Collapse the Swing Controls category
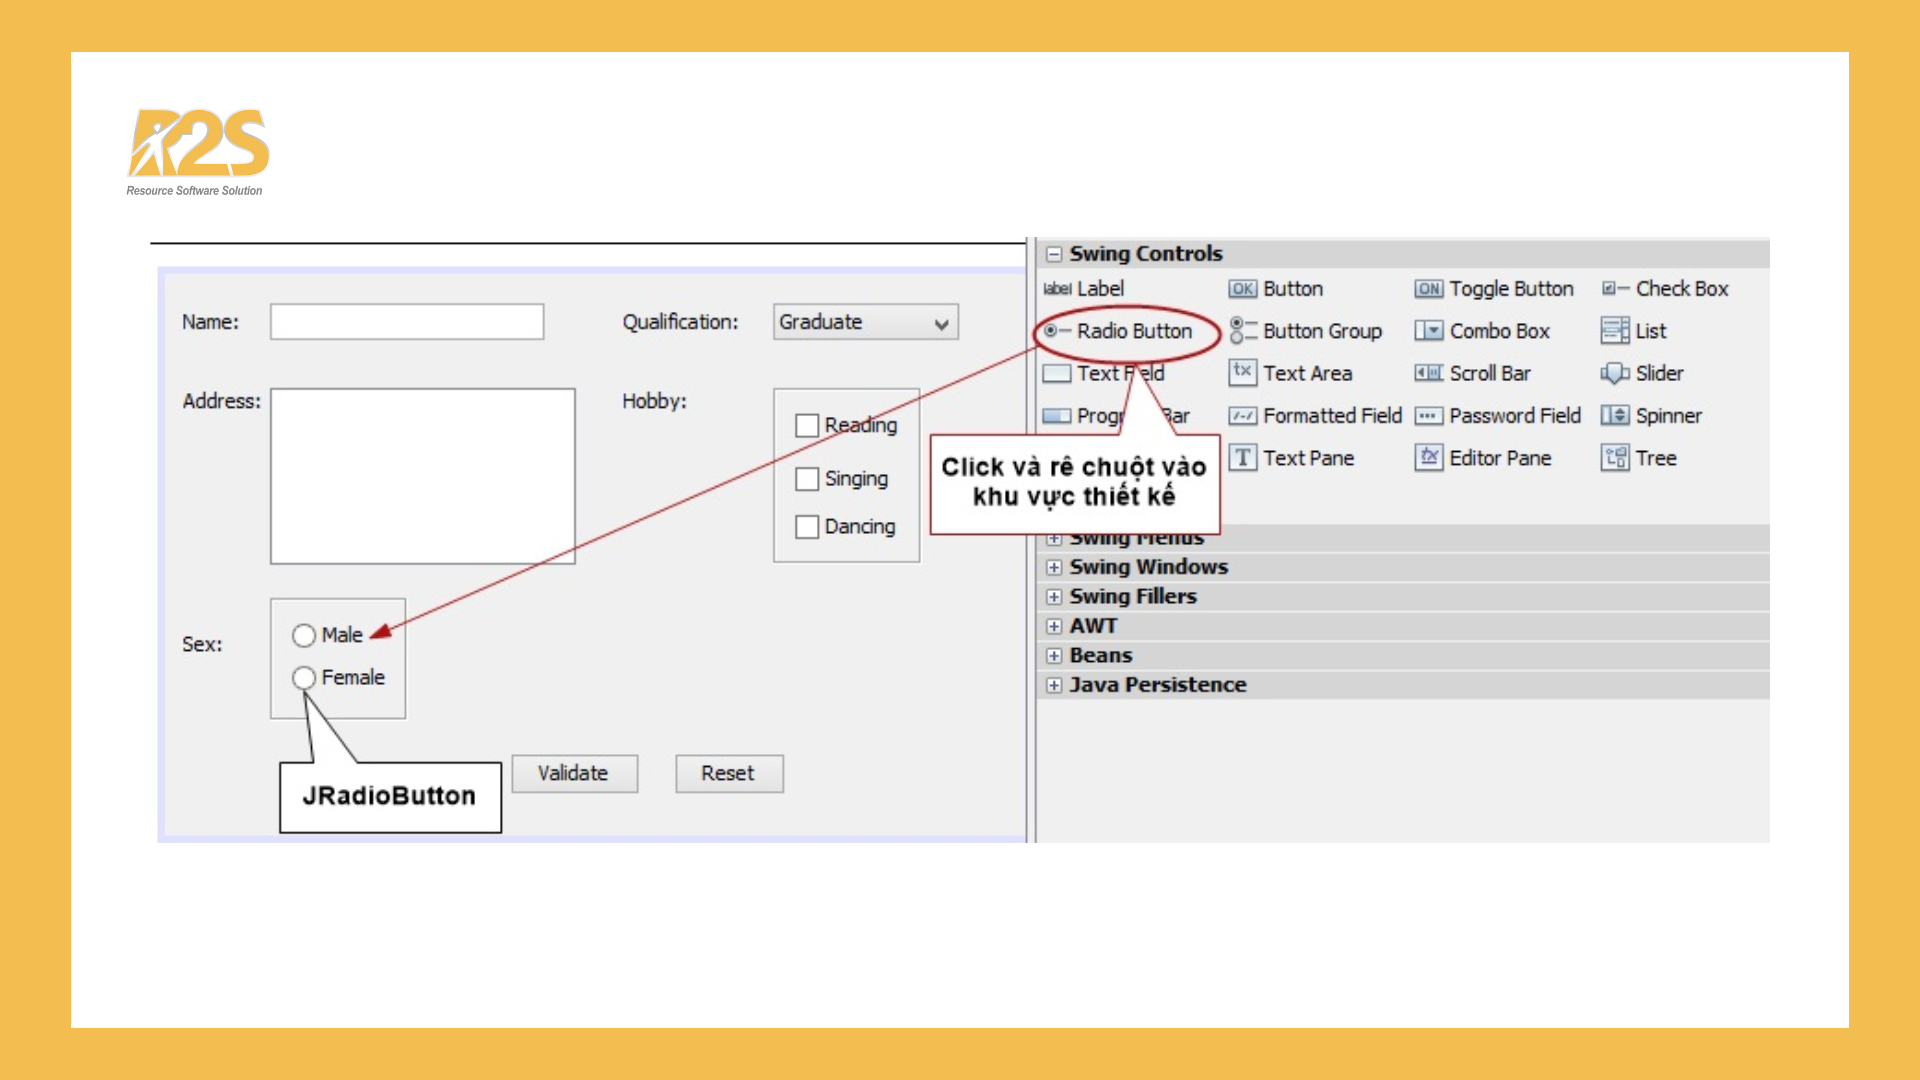The image size is (1920, 1080). [1054, 254]
